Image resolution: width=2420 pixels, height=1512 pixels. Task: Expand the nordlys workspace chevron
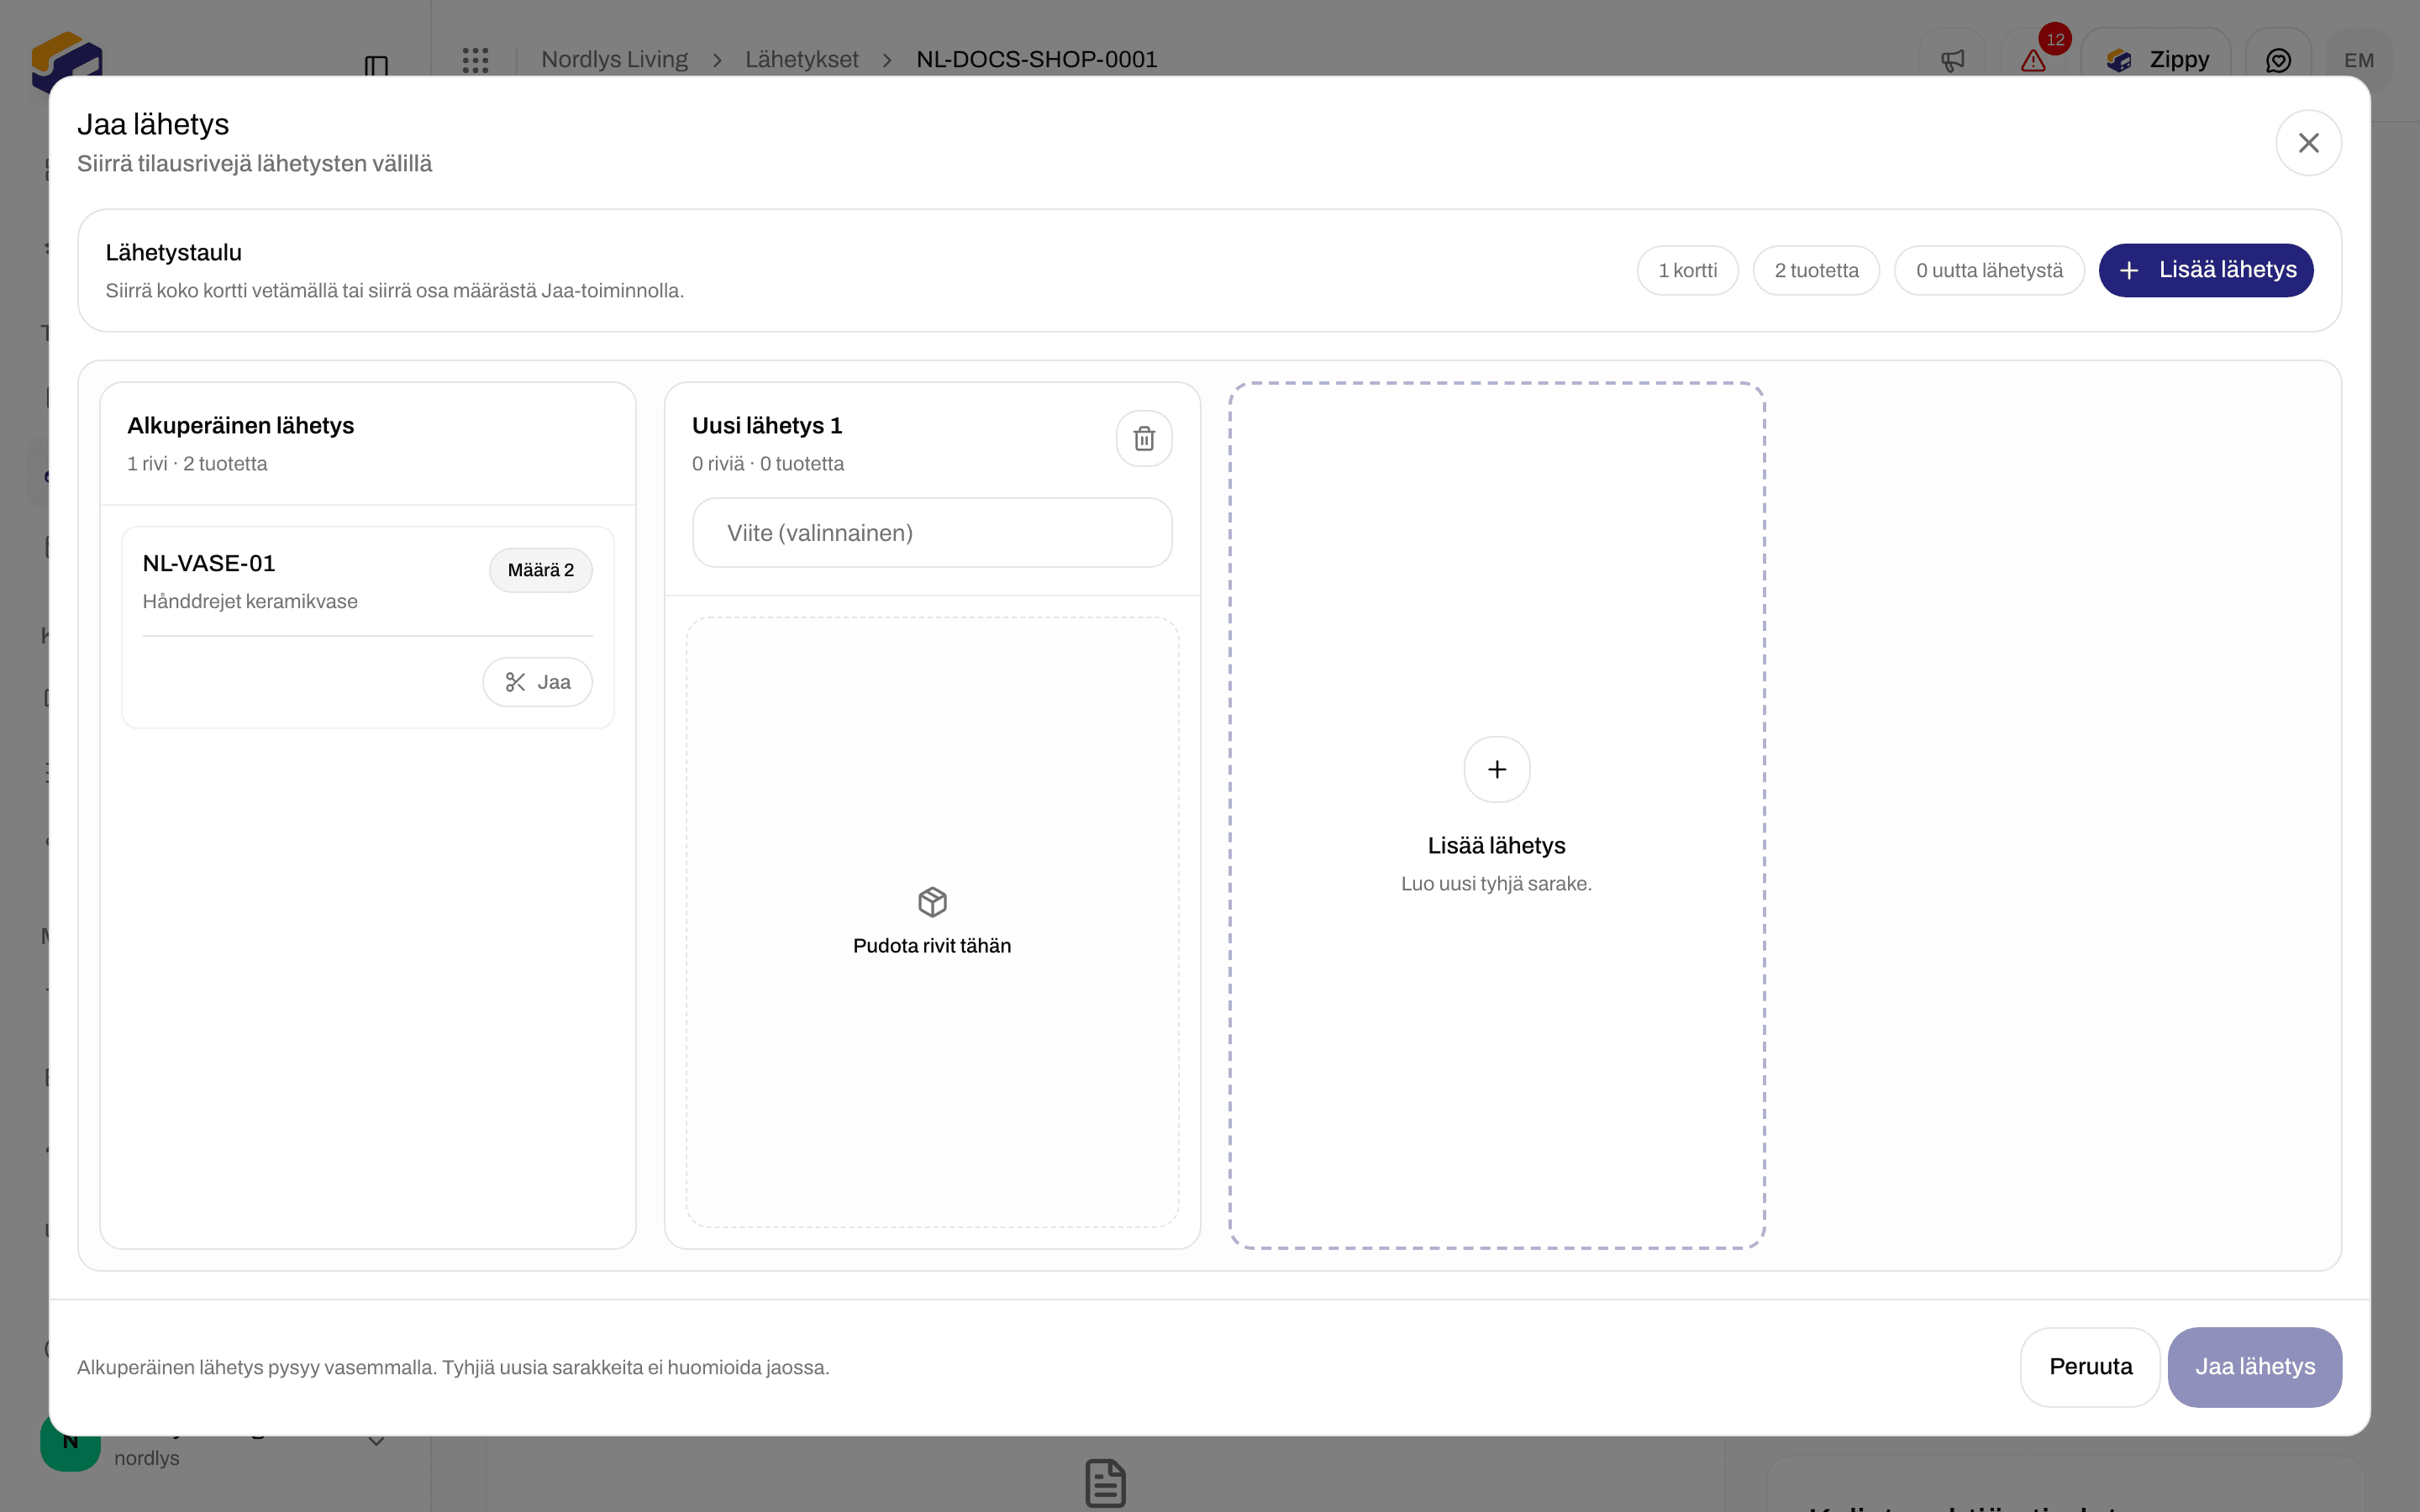[376, 1442]
